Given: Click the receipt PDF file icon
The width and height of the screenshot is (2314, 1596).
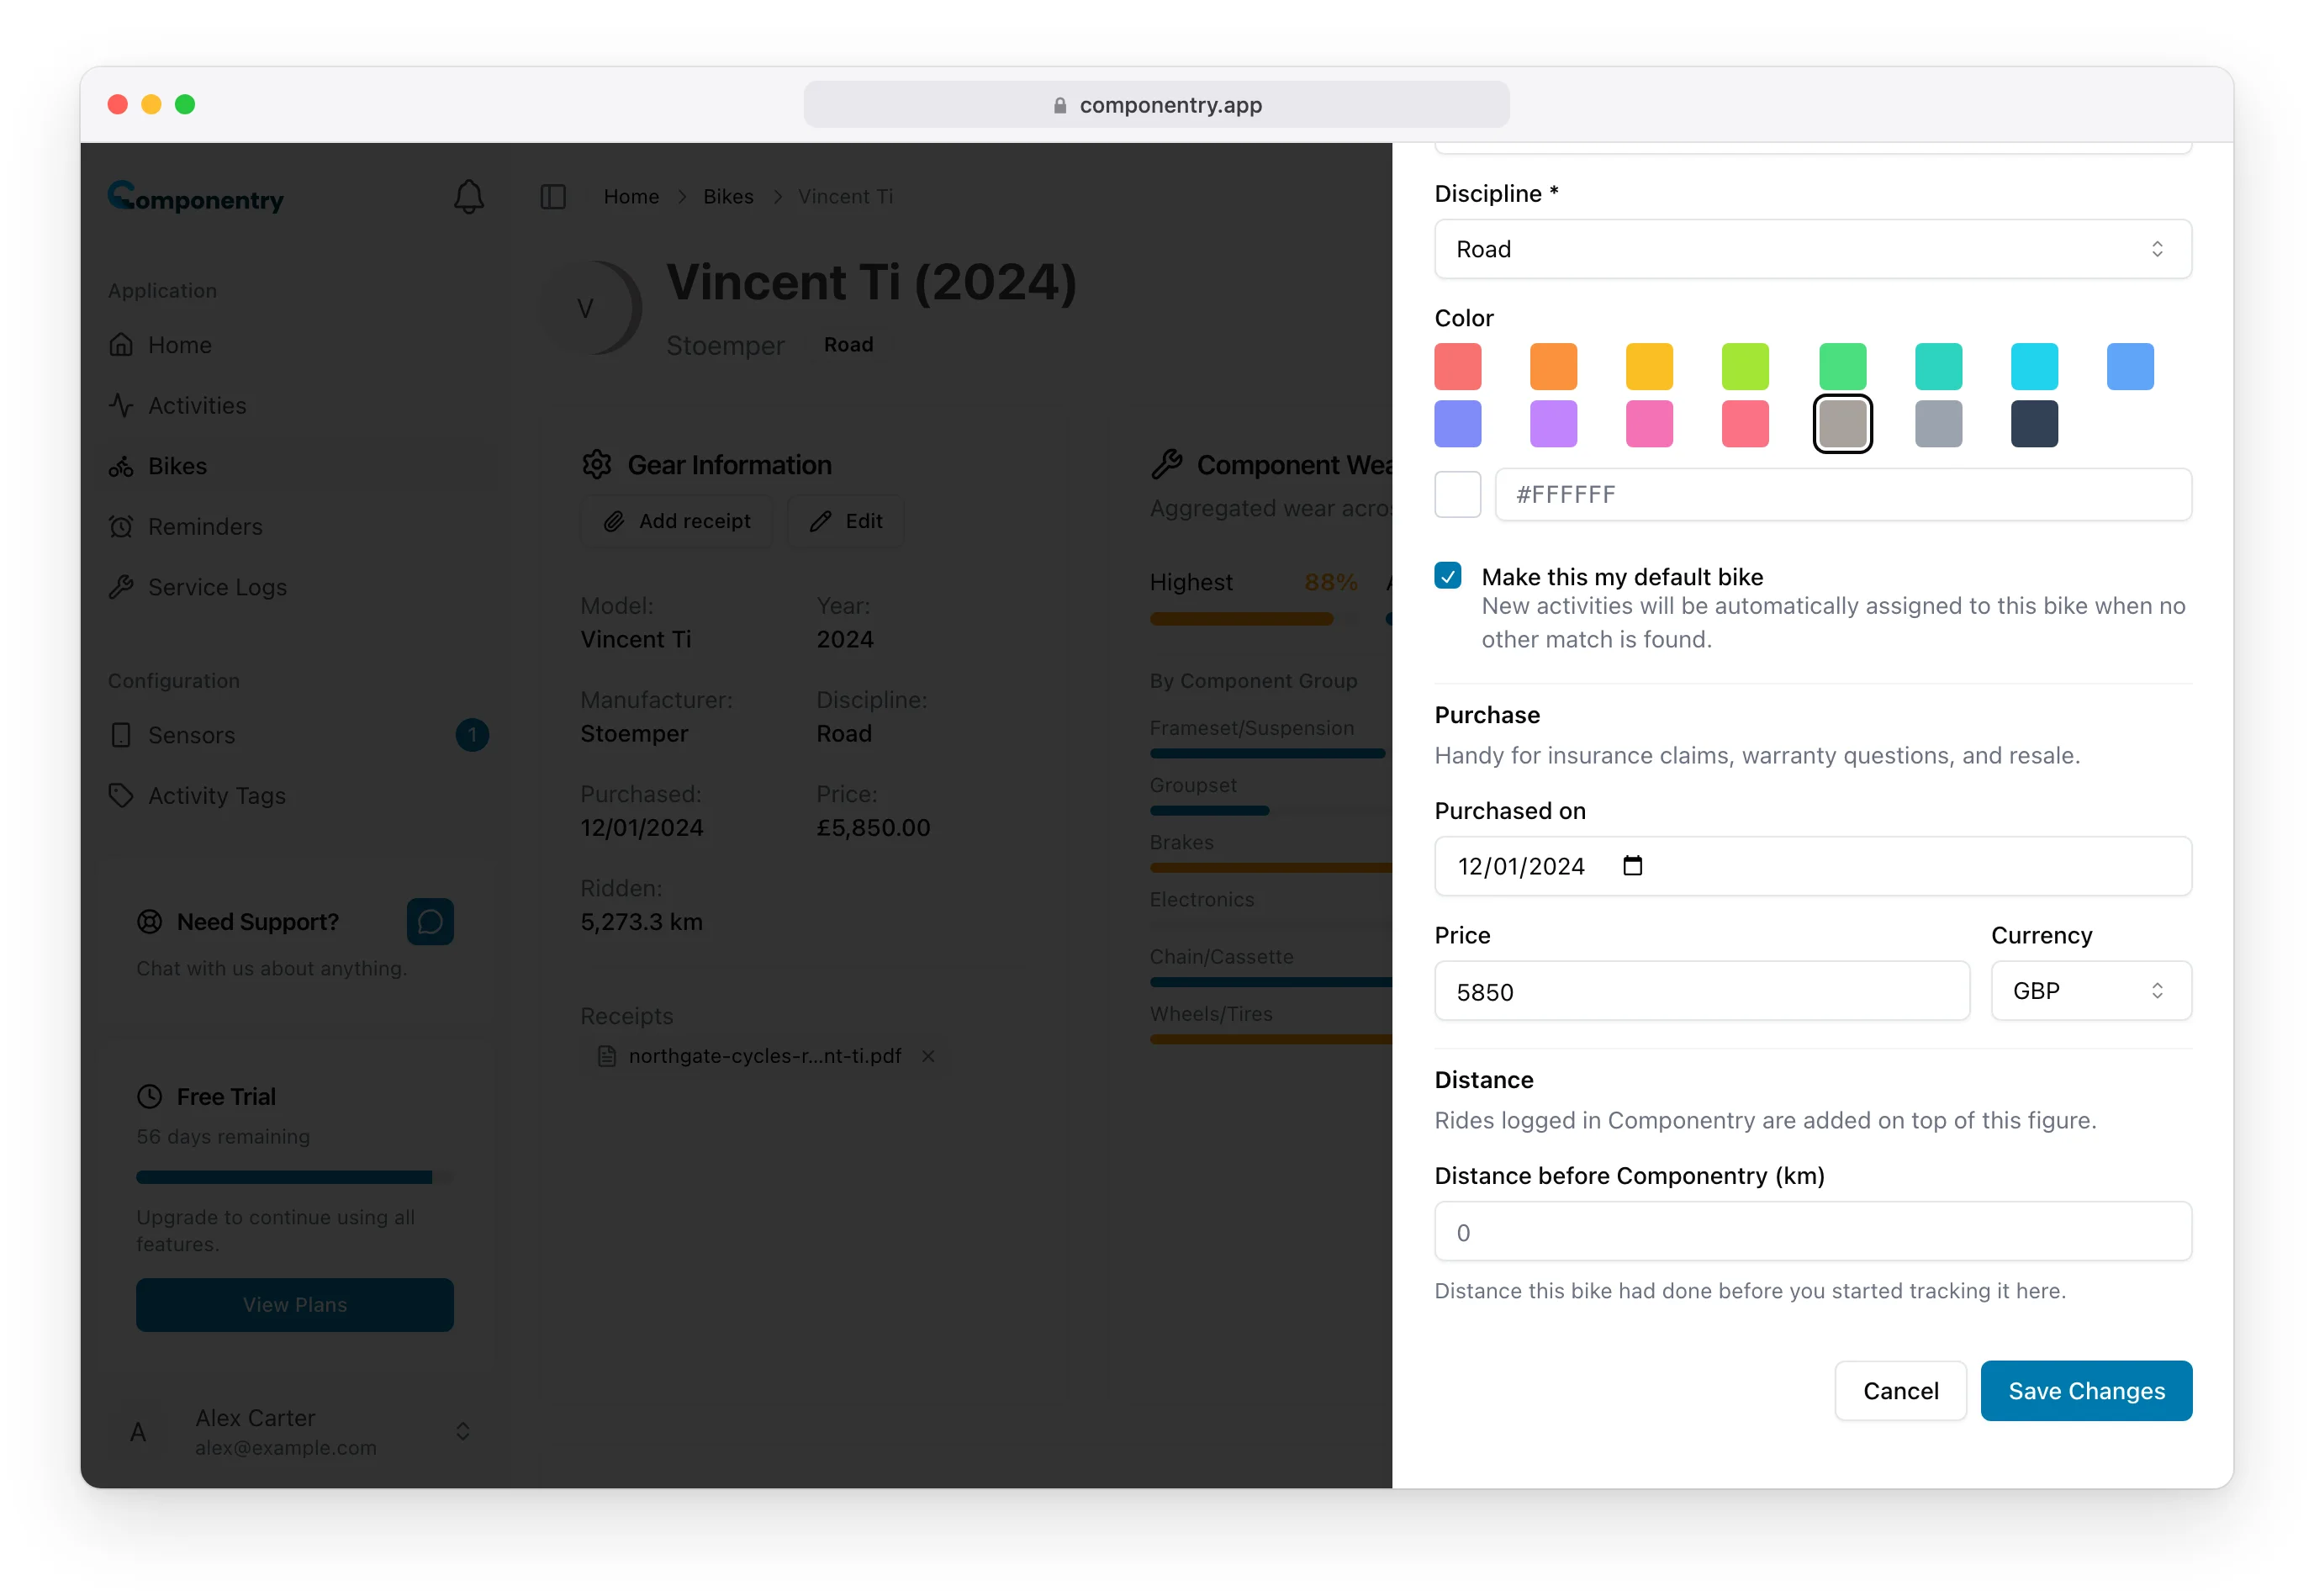Looking at the screenshot, I should (606, 1056).
